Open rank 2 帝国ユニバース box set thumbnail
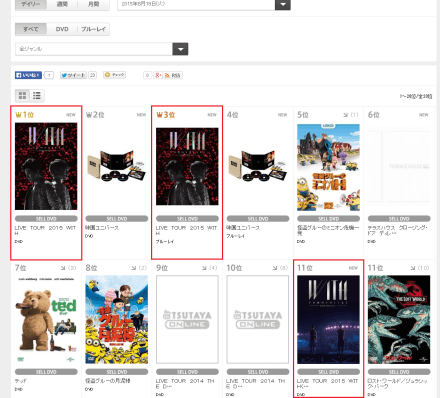The image size is (440, 398). pos(117,166)
